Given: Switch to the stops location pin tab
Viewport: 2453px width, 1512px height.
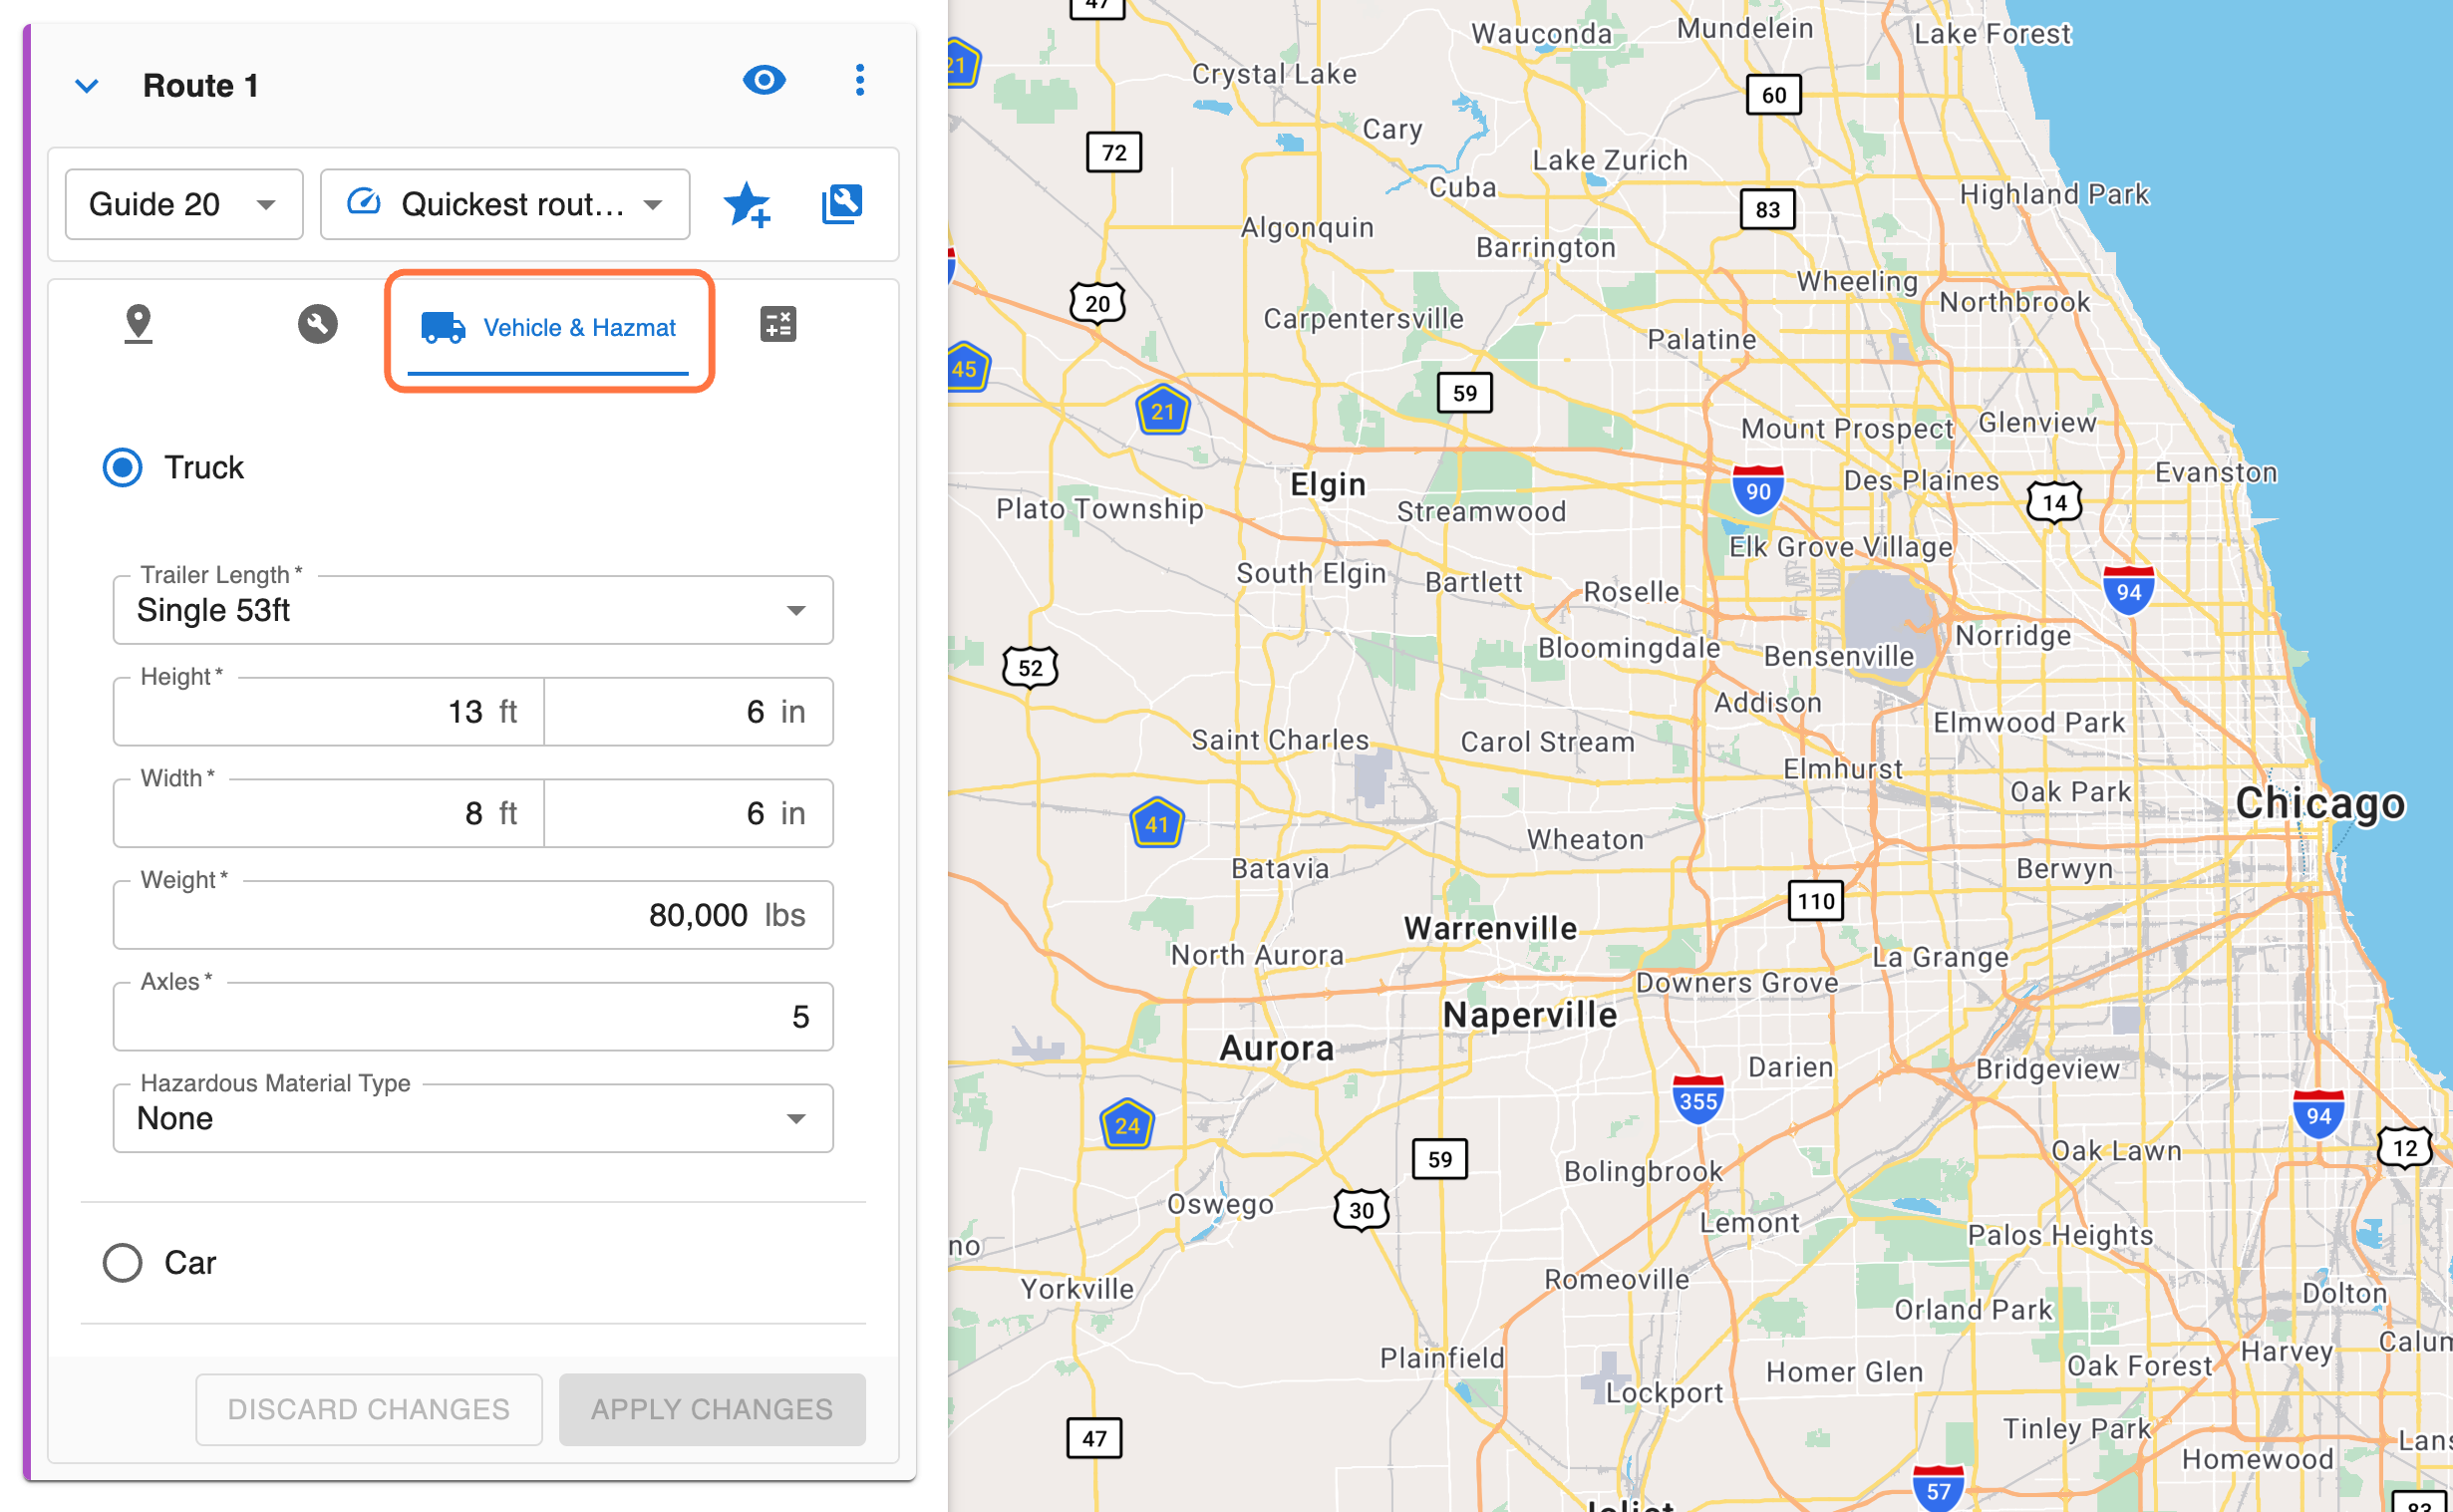Looking at the screenshot, I should 139,324.
